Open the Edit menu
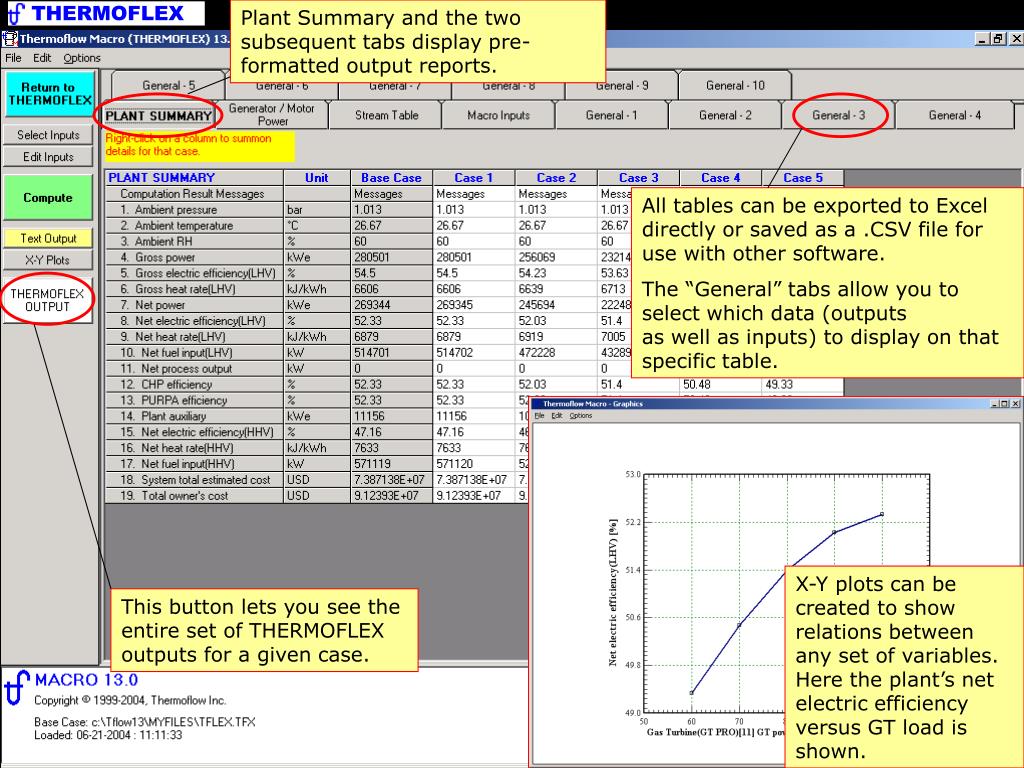Image resolution: width=1024 pixels, height=768 pixels. [42, 58]
